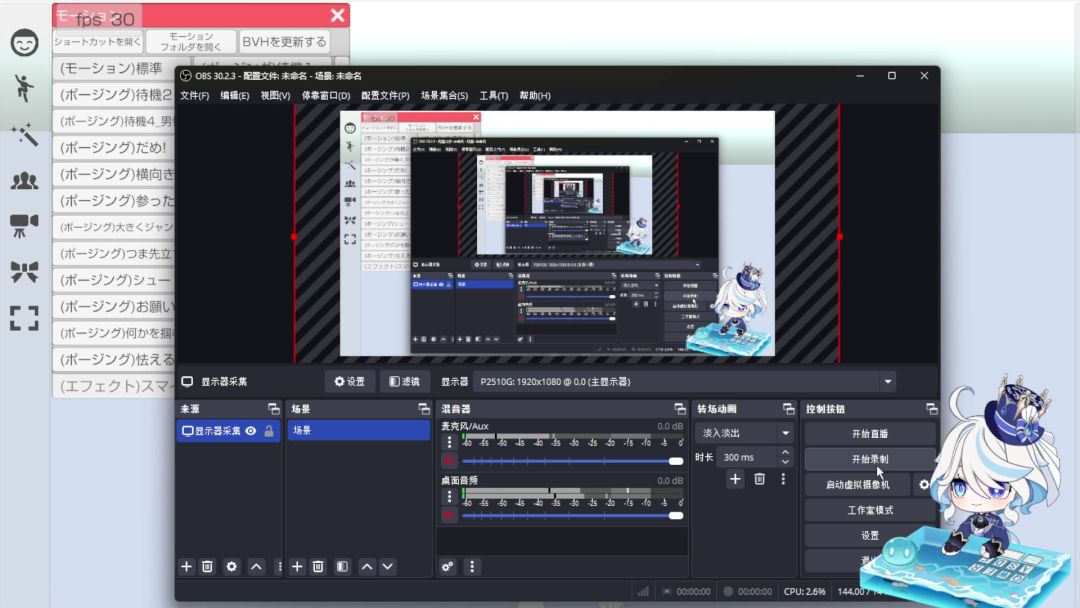The width and height of the screenshot is (1080, 608).
Task: Open the camera settings icon in sidebar
Action: [x=24, y=226]
